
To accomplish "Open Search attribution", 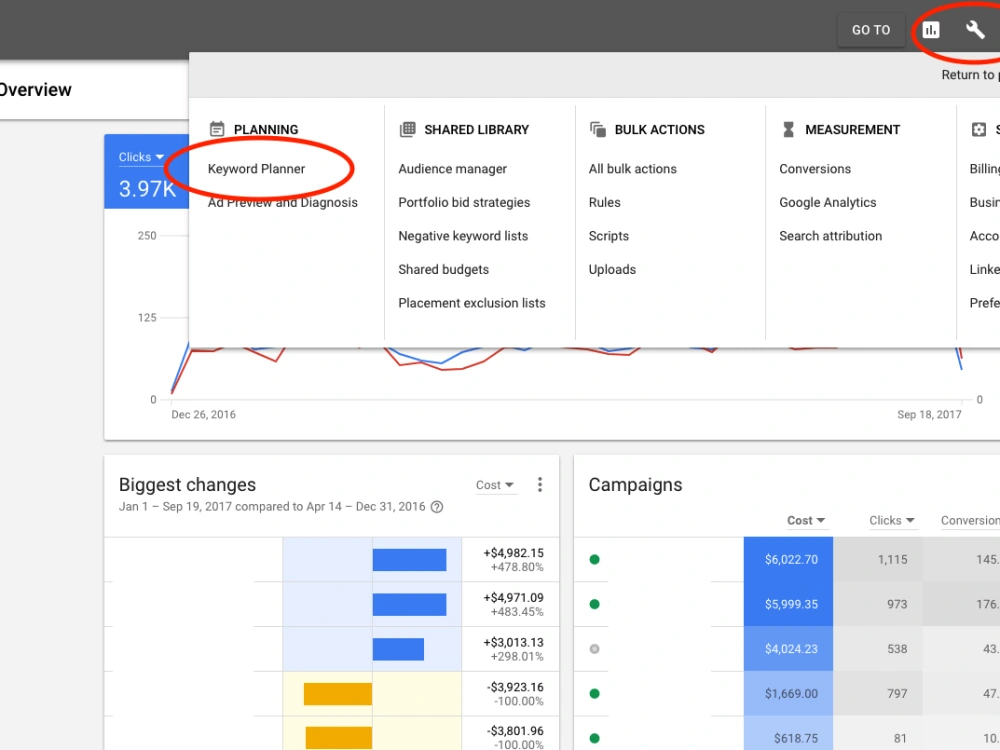I will [830, 236].
